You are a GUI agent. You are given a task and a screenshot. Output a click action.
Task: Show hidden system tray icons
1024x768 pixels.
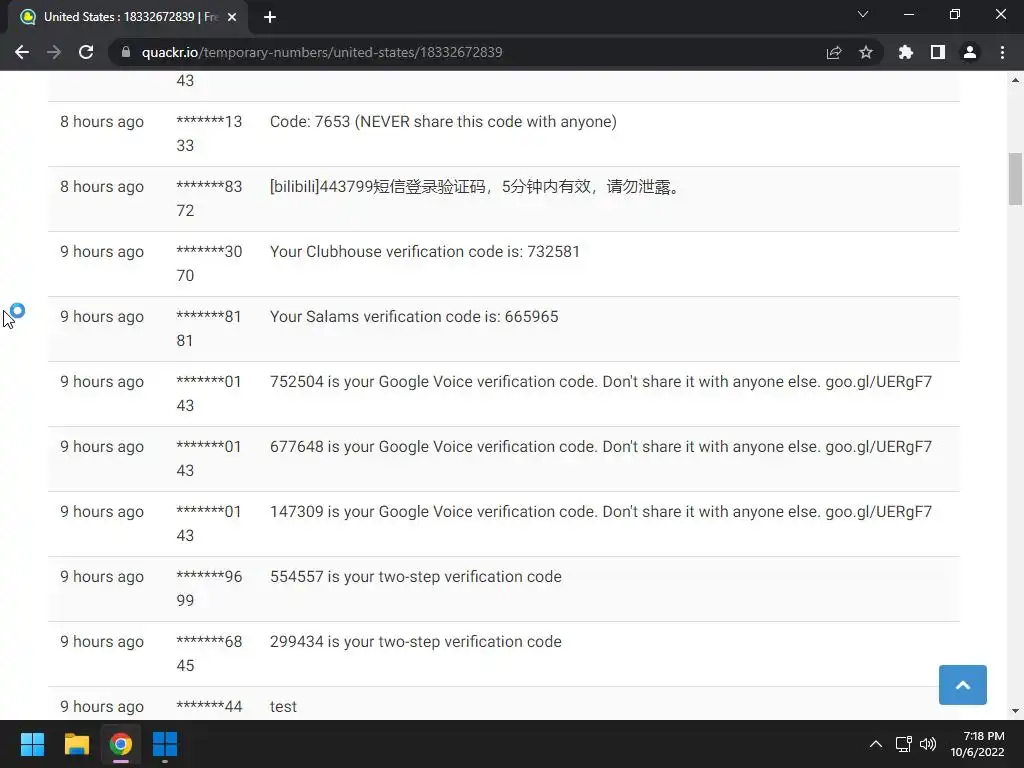point(876,744)
